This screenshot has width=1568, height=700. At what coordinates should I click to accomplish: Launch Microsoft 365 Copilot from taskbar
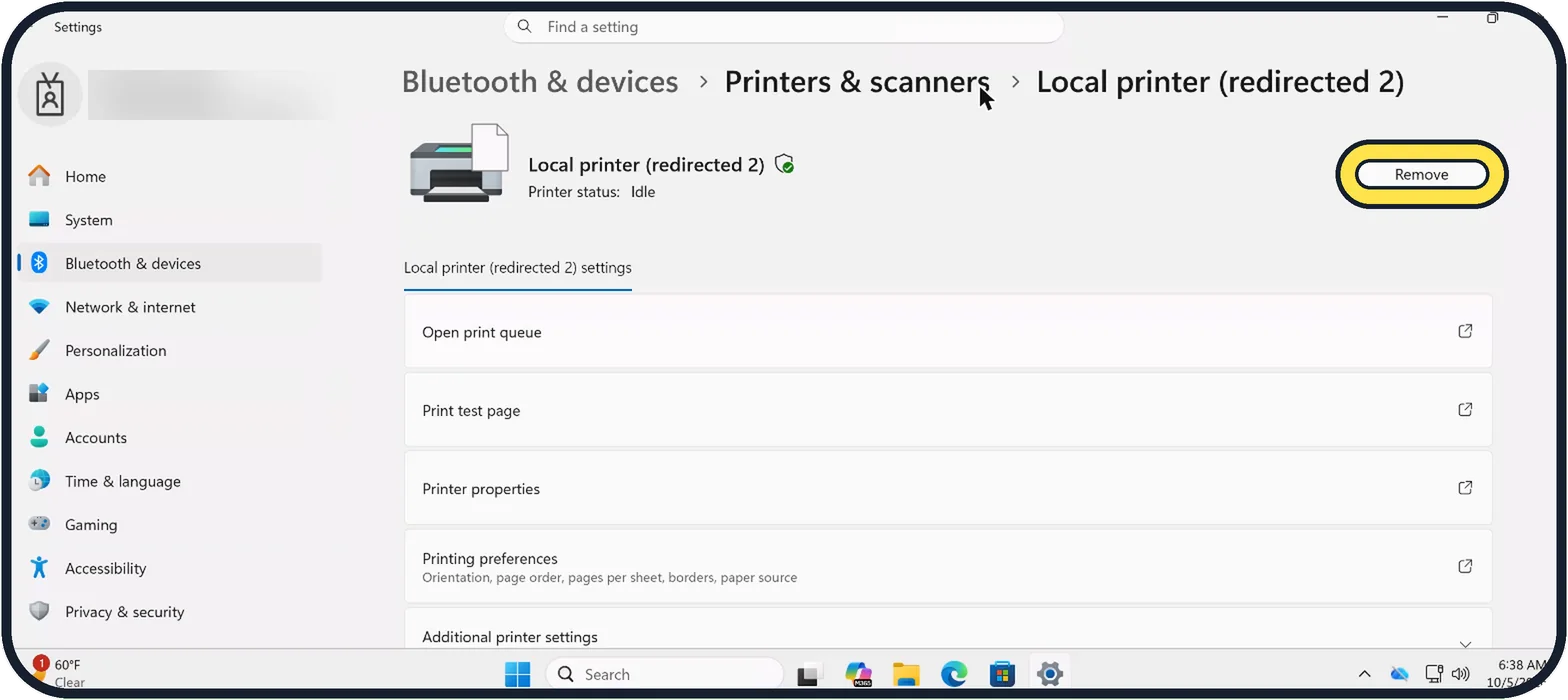[858, 674]
